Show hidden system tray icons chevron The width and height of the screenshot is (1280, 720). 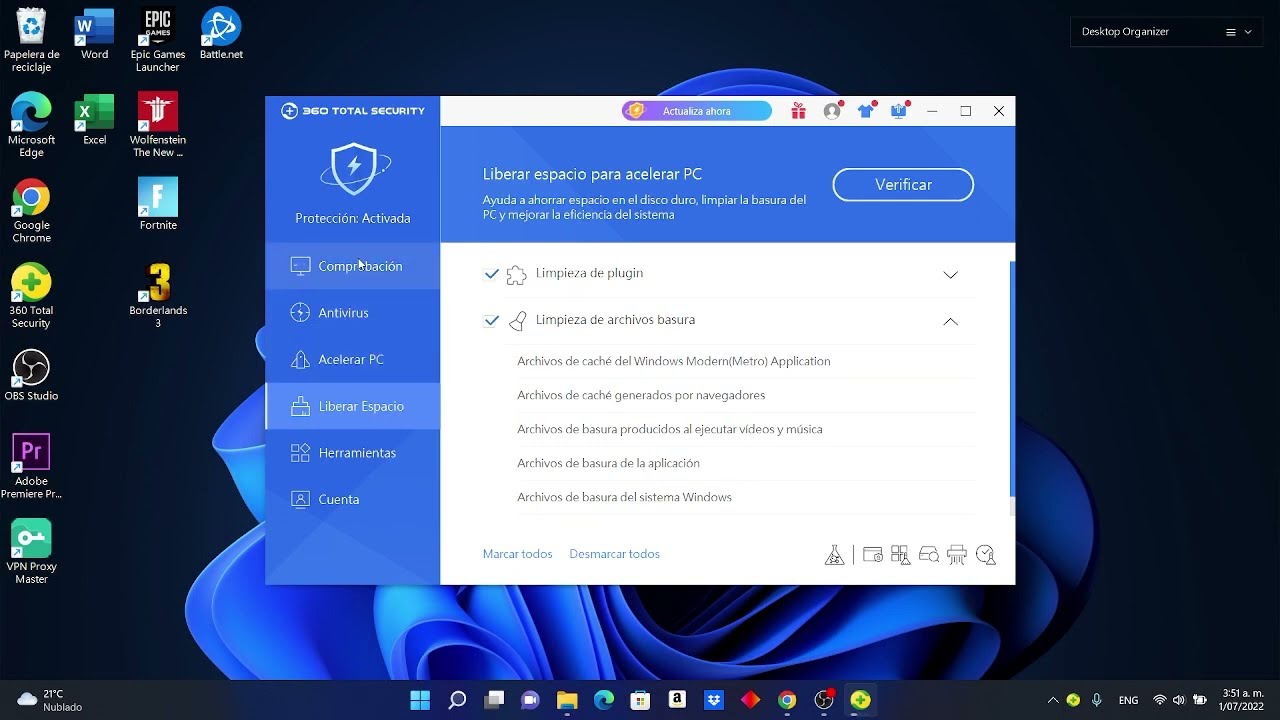(x=1052, y=700)
